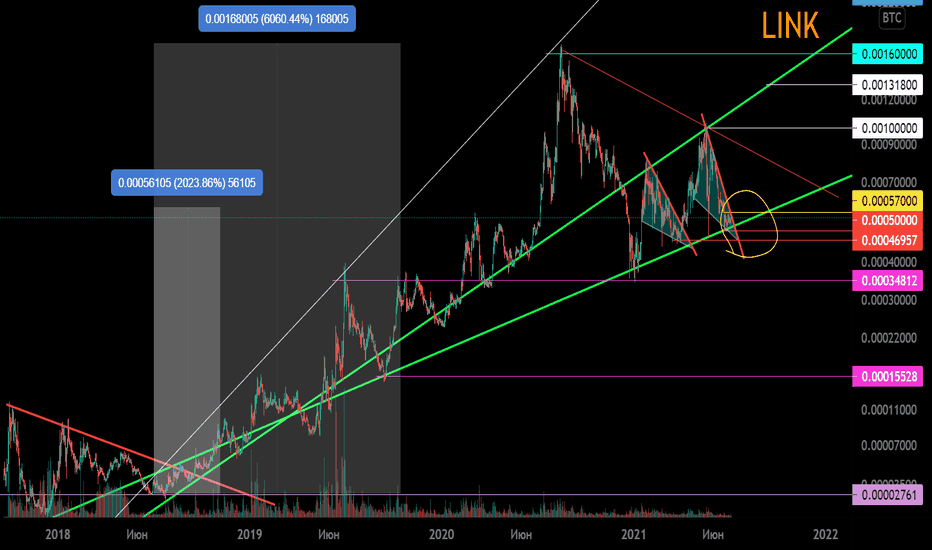Select the 0.00100000 price label
Viewport: 932px width, 550px height.
[887, 128]
